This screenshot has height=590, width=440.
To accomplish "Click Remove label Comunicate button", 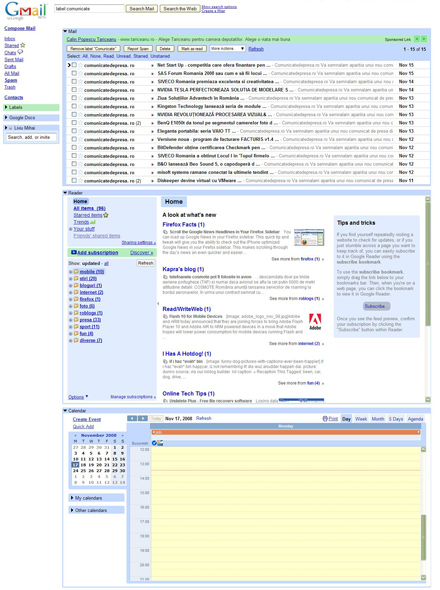I will pos(94,49).
